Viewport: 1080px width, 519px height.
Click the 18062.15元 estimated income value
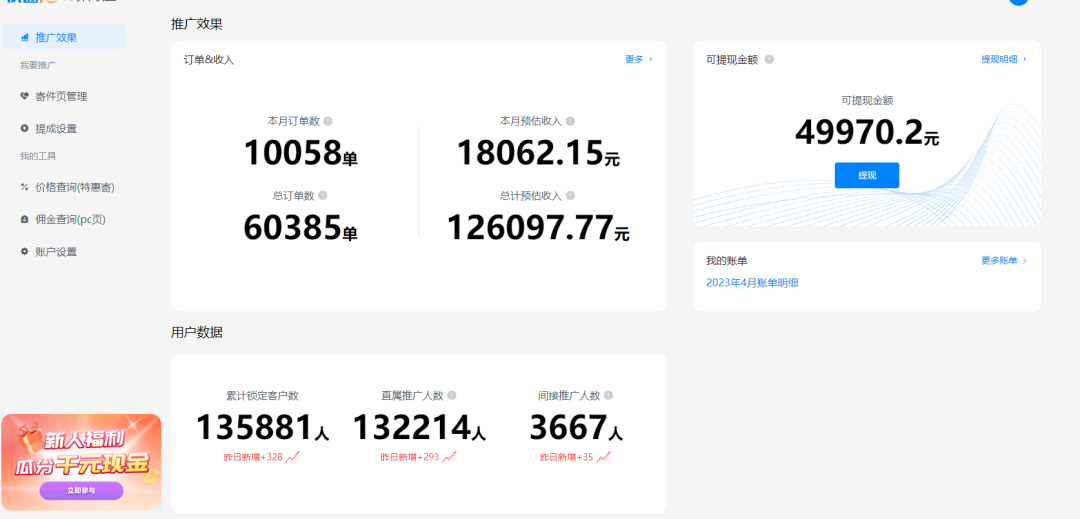539,153
